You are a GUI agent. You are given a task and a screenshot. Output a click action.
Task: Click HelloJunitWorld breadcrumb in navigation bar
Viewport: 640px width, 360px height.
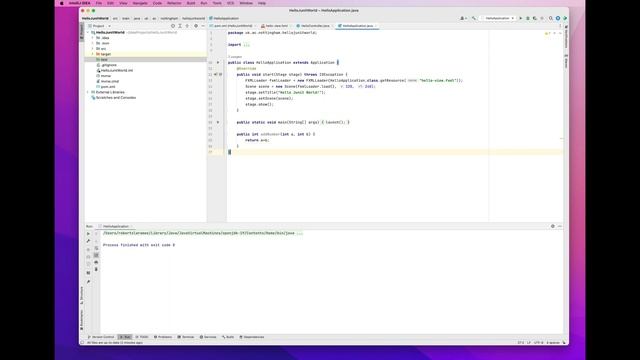pos(96,18)
